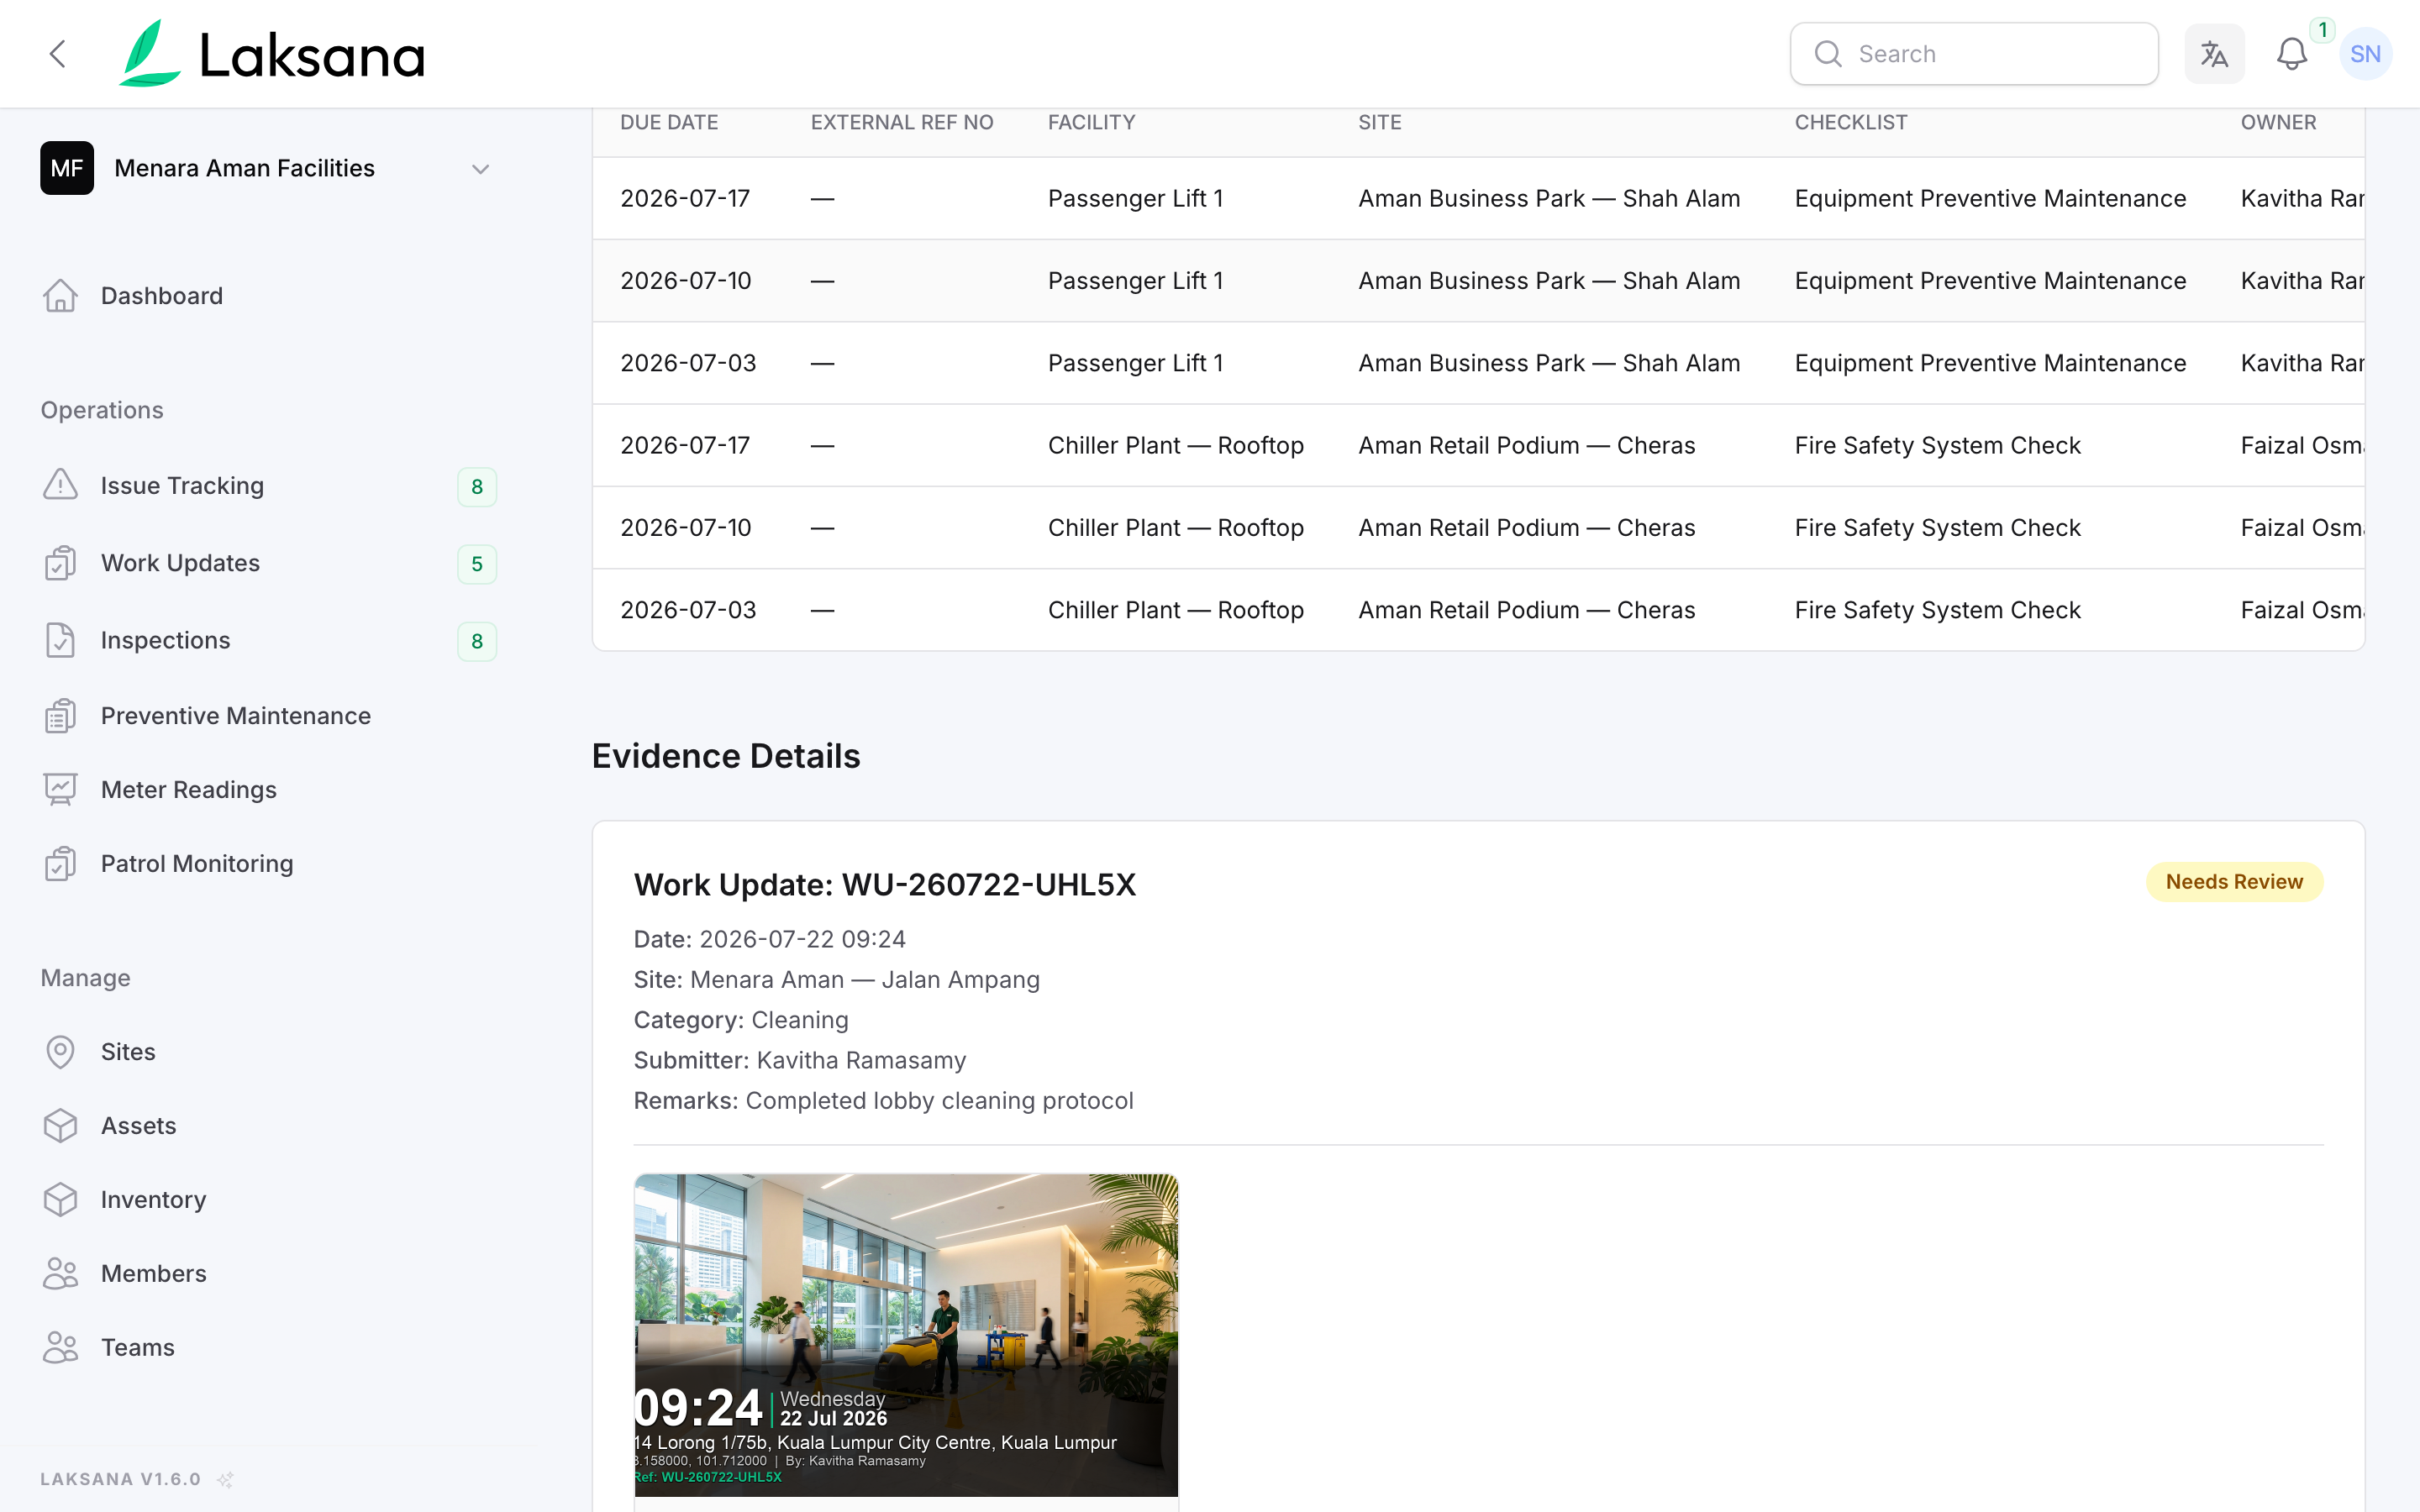
Task: Open the Members people icon
Action: point(60,1273)
